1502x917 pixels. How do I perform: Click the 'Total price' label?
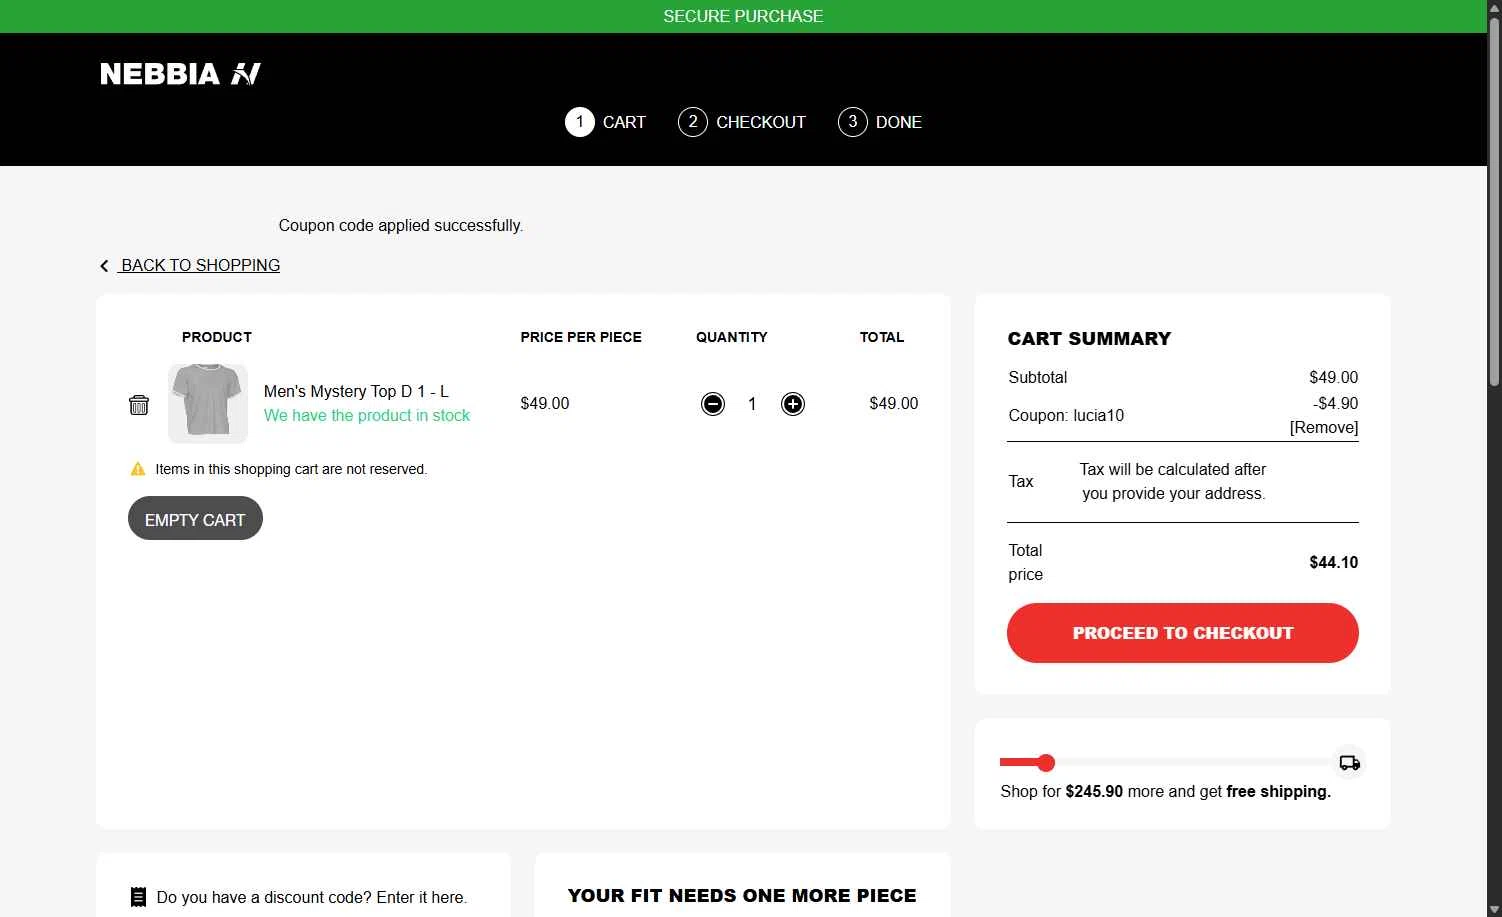(x=1026, y=562)
